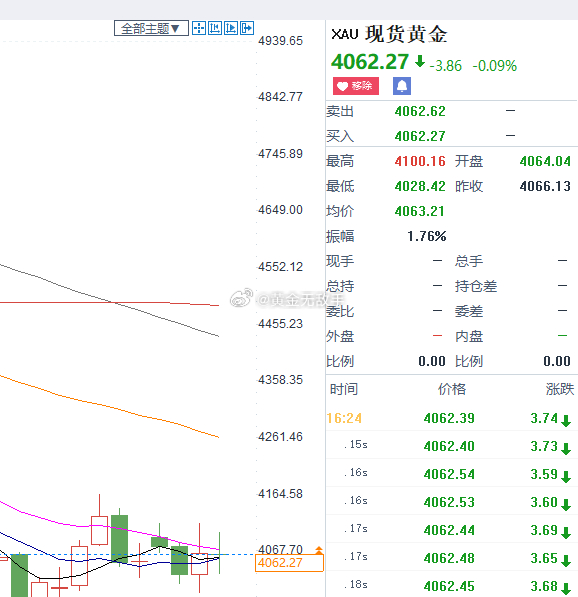Click the 最低 value 4028.42

pos(420,187)
